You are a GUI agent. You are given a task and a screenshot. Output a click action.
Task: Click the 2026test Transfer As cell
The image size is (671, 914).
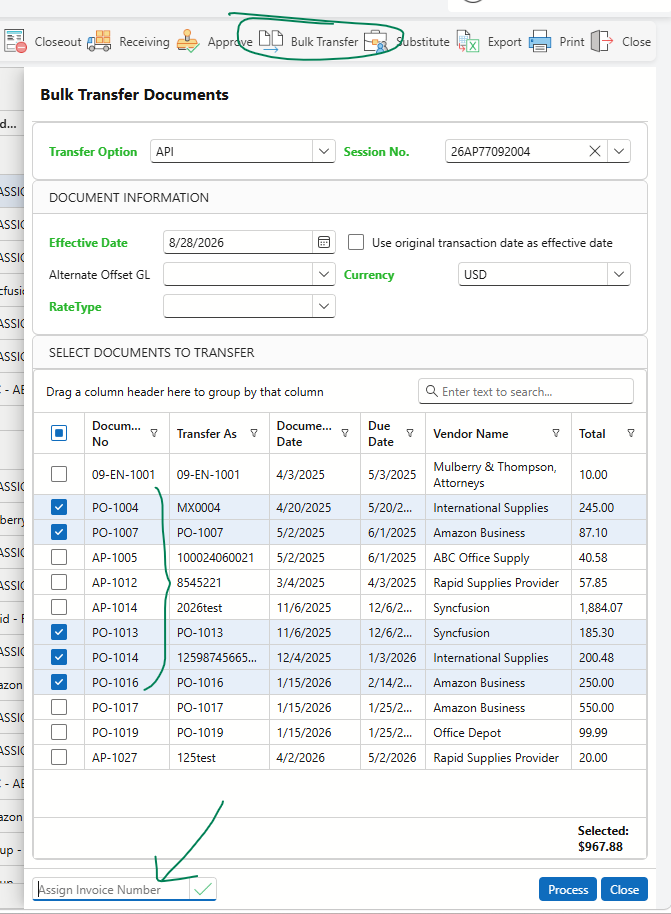tap(219, 607)
